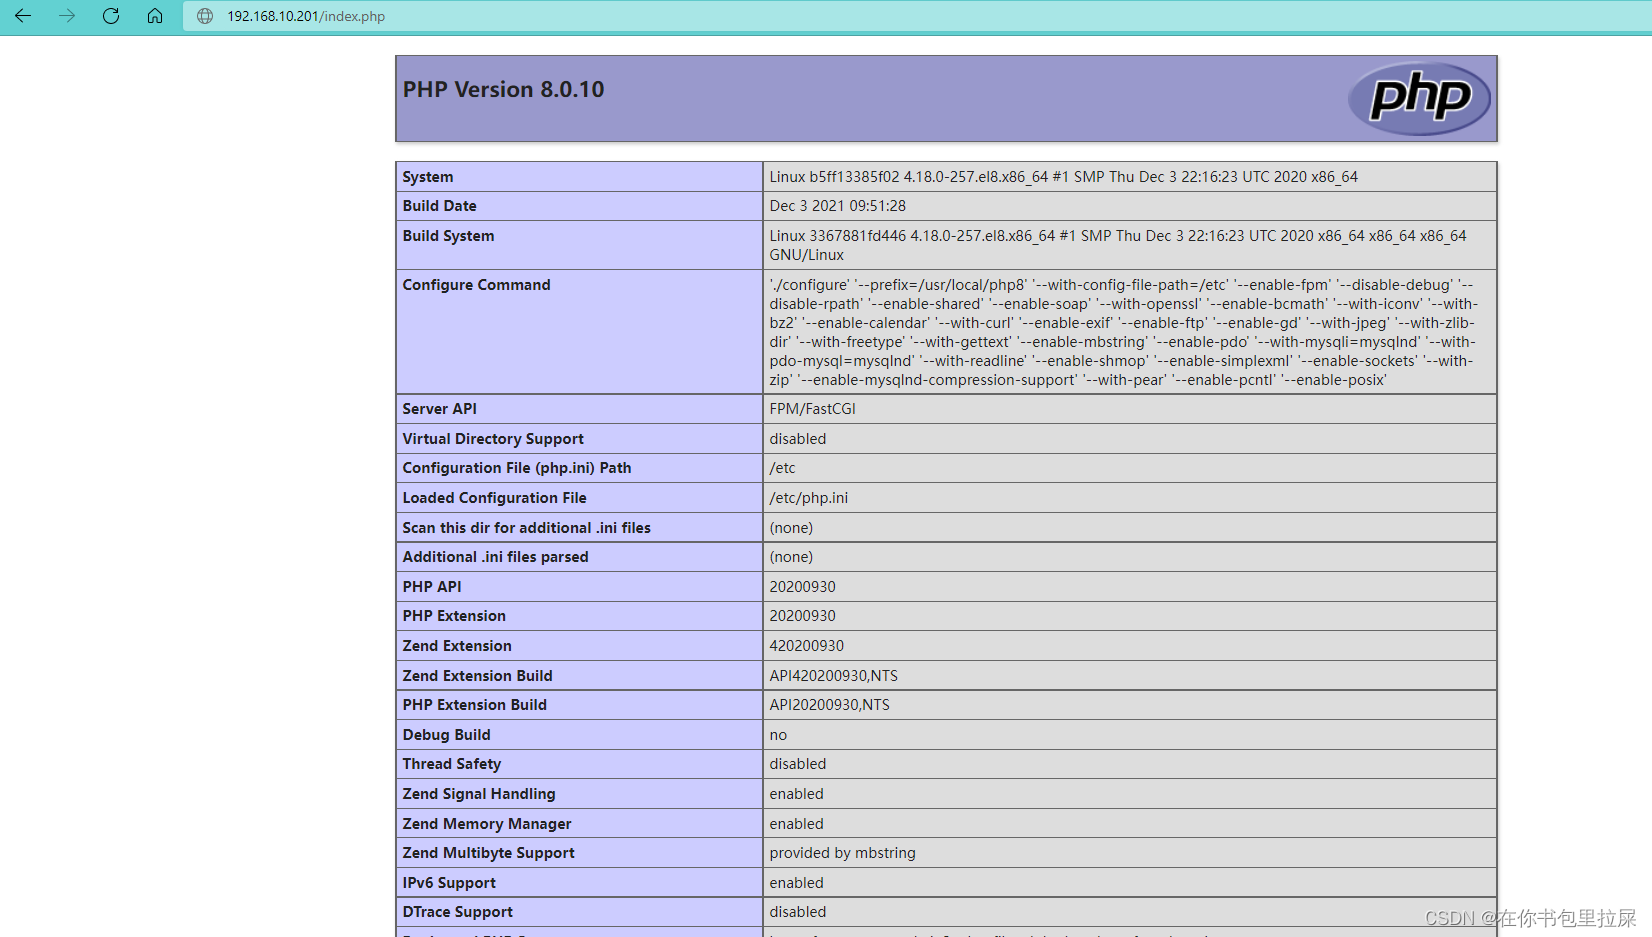Click the 'Loaded Configuration File' label
The image size is (1652, 937).
[x=494, y=498]
